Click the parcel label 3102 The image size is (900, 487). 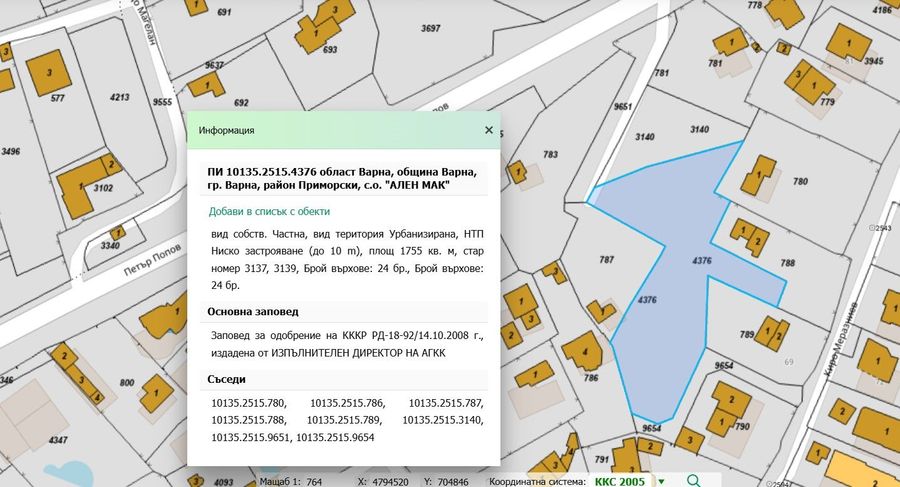(x=103, y=188)
